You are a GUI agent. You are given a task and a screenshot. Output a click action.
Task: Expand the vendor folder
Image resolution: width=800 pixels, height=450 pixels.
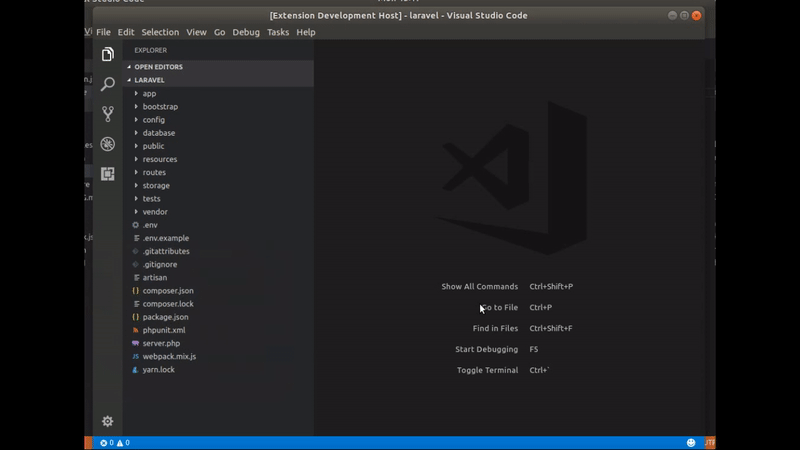tap(136, 212)
